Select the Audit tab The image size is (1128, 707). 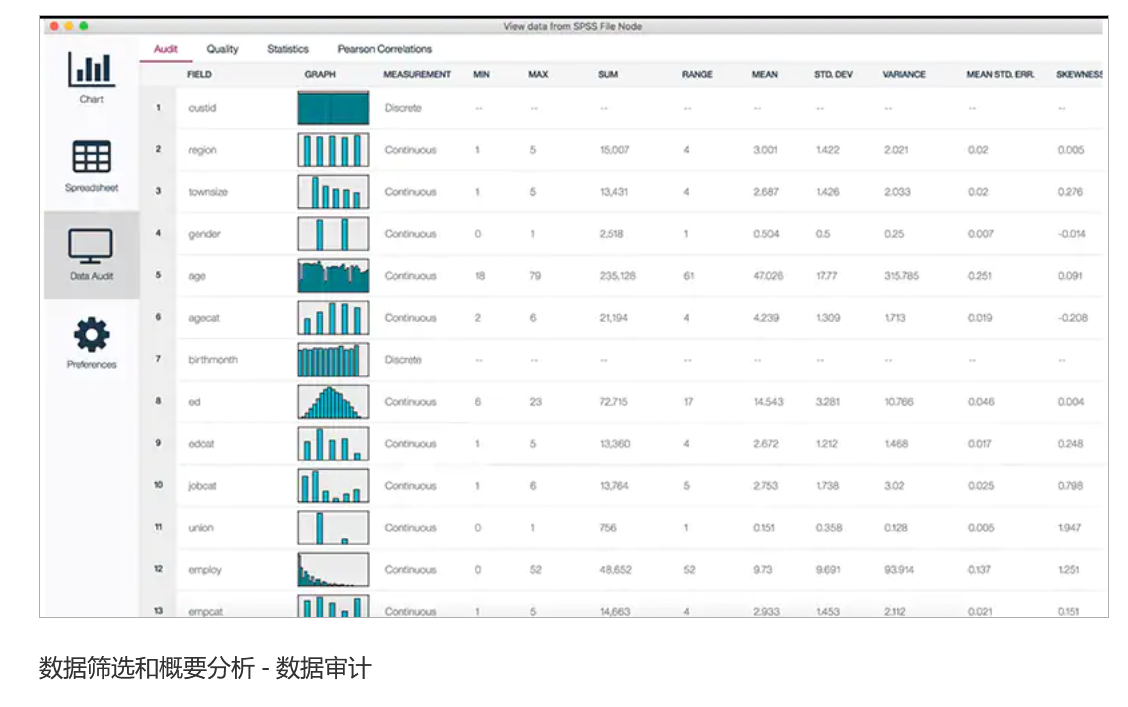point(166,49)
